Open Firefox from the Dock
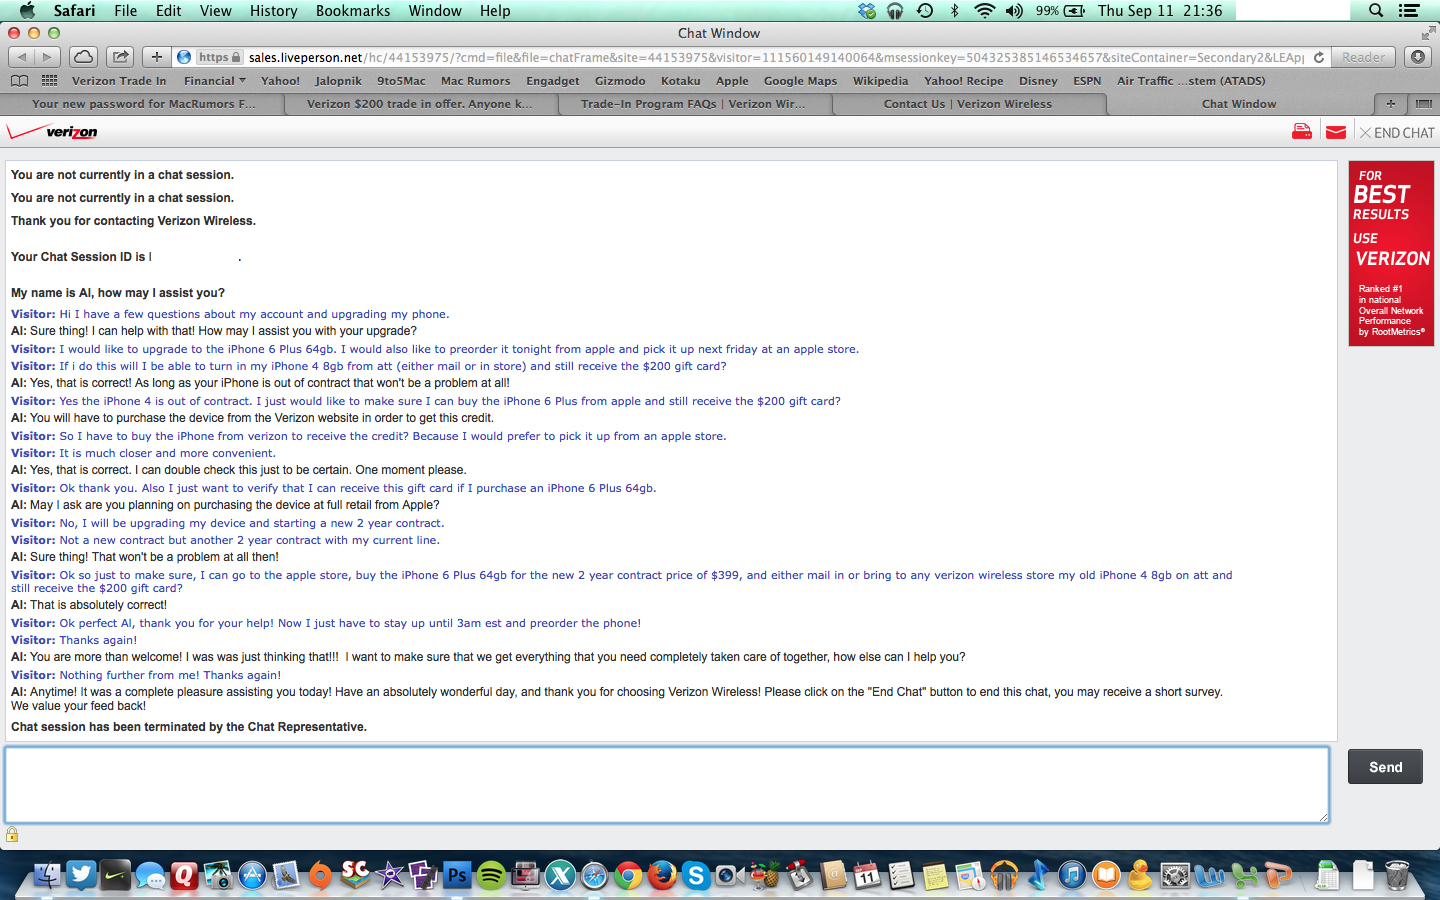The height and width of the screenshot is (900, 1440). point(662,876)
